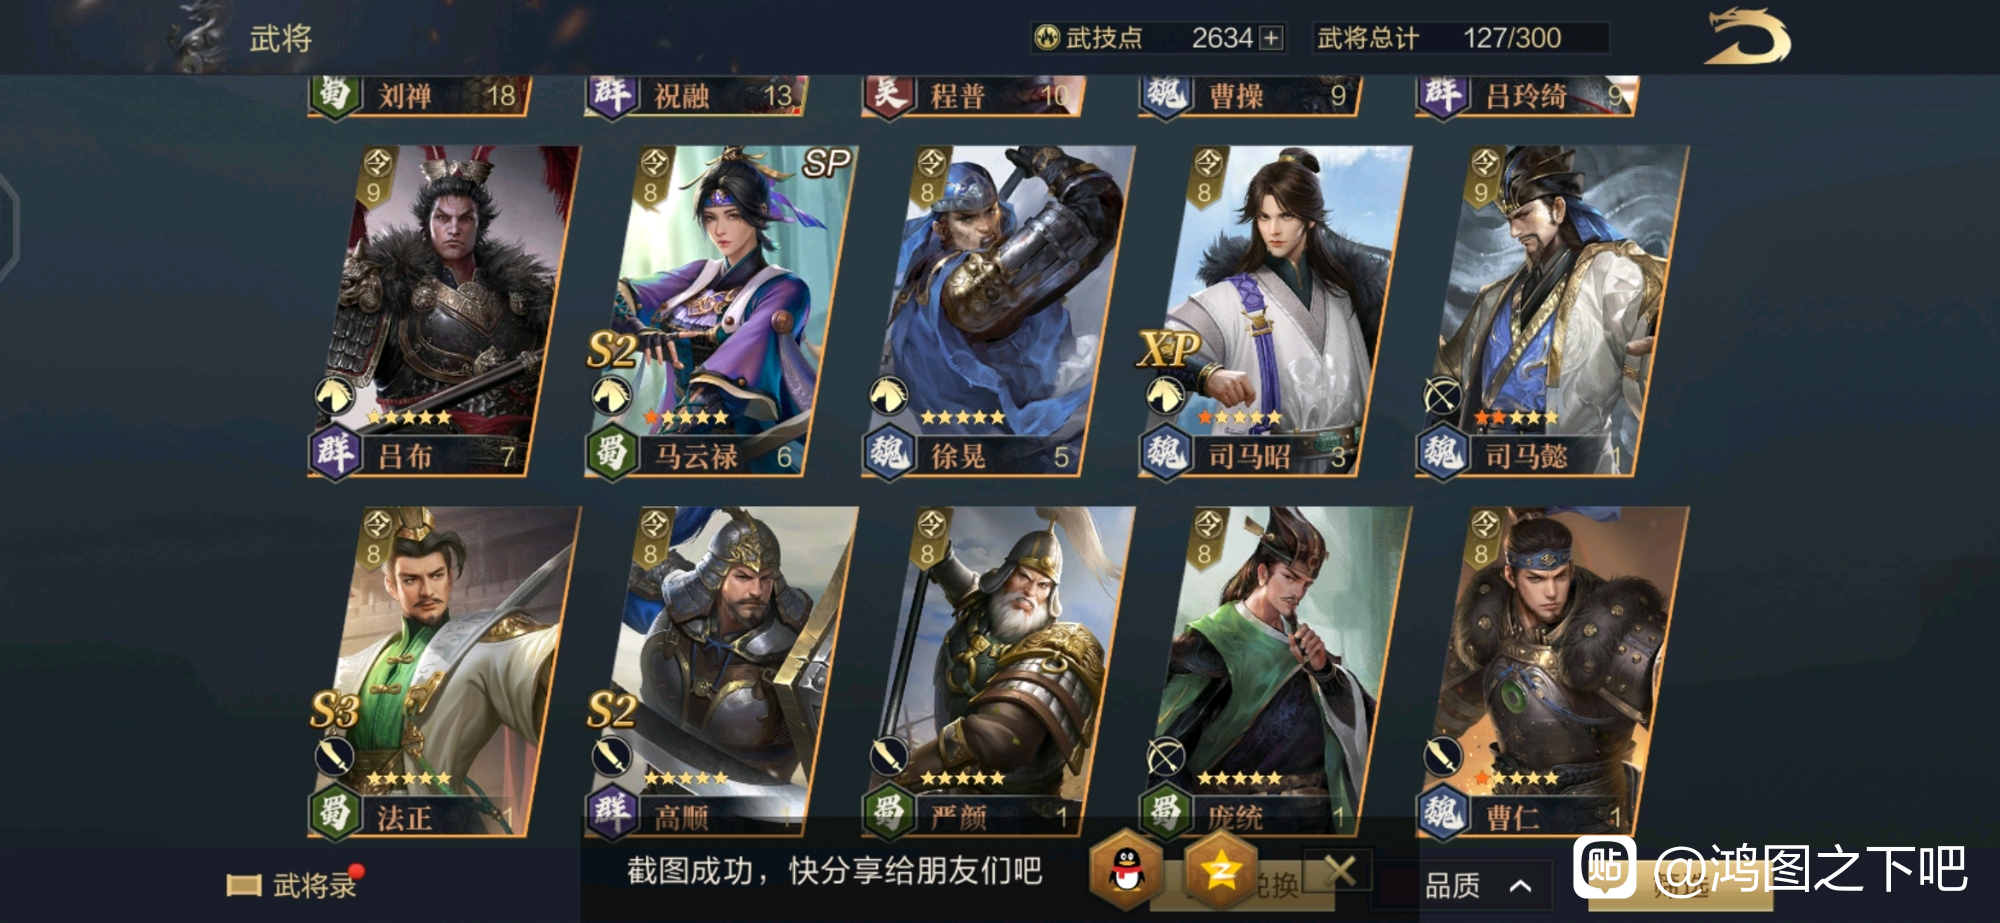The height and width of the screenshot is (923, 2000).
Task: Open the 庞统 general card
Action: [1275, 672]
